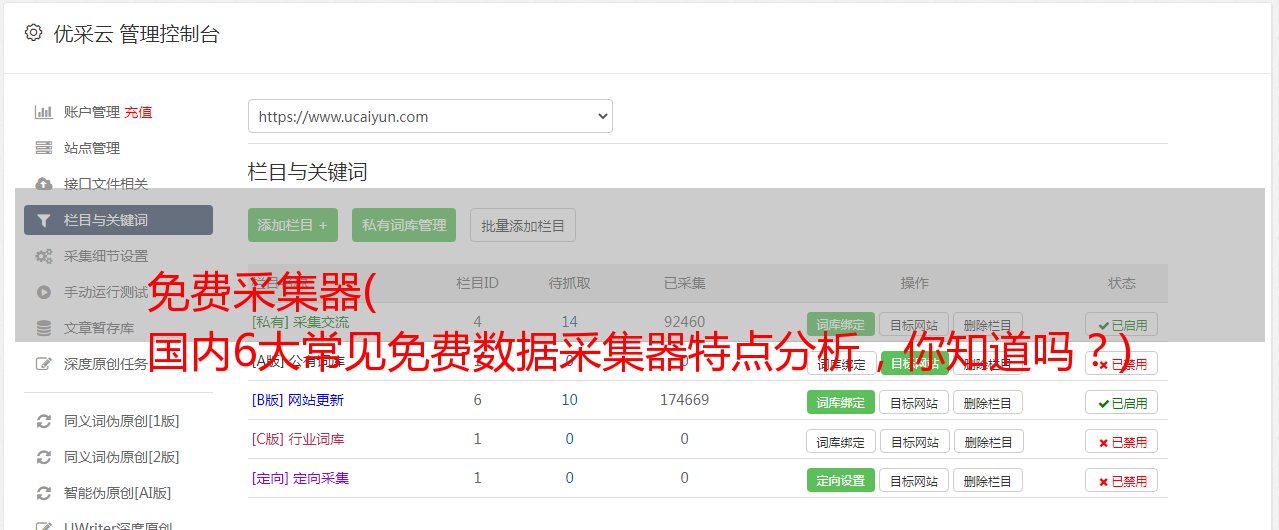Toggle 已启用 status for the 采集交流 row
Screen dimensions: 1279x530
[x=1122, y=324]
